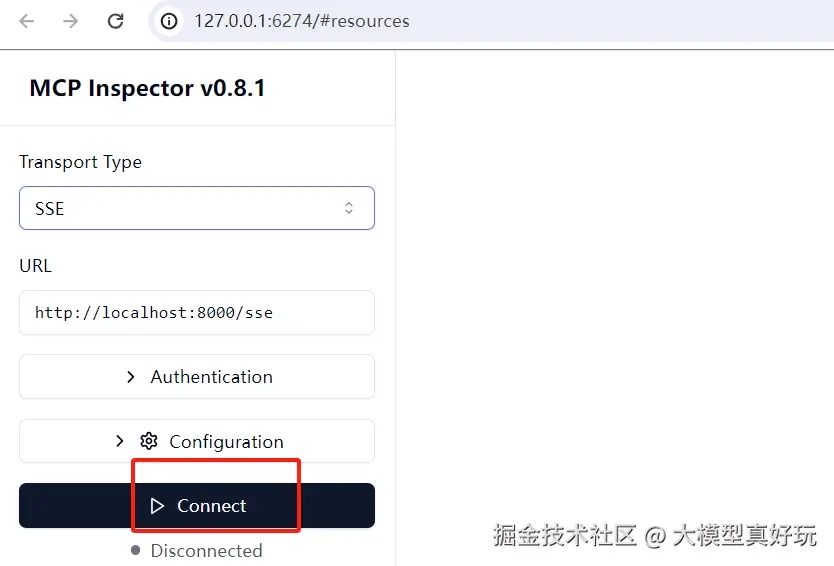This screenshot has width=834, height=566.
Task: Click the MCP Inspector v0.8.1 title
Action: coord(147,88)
